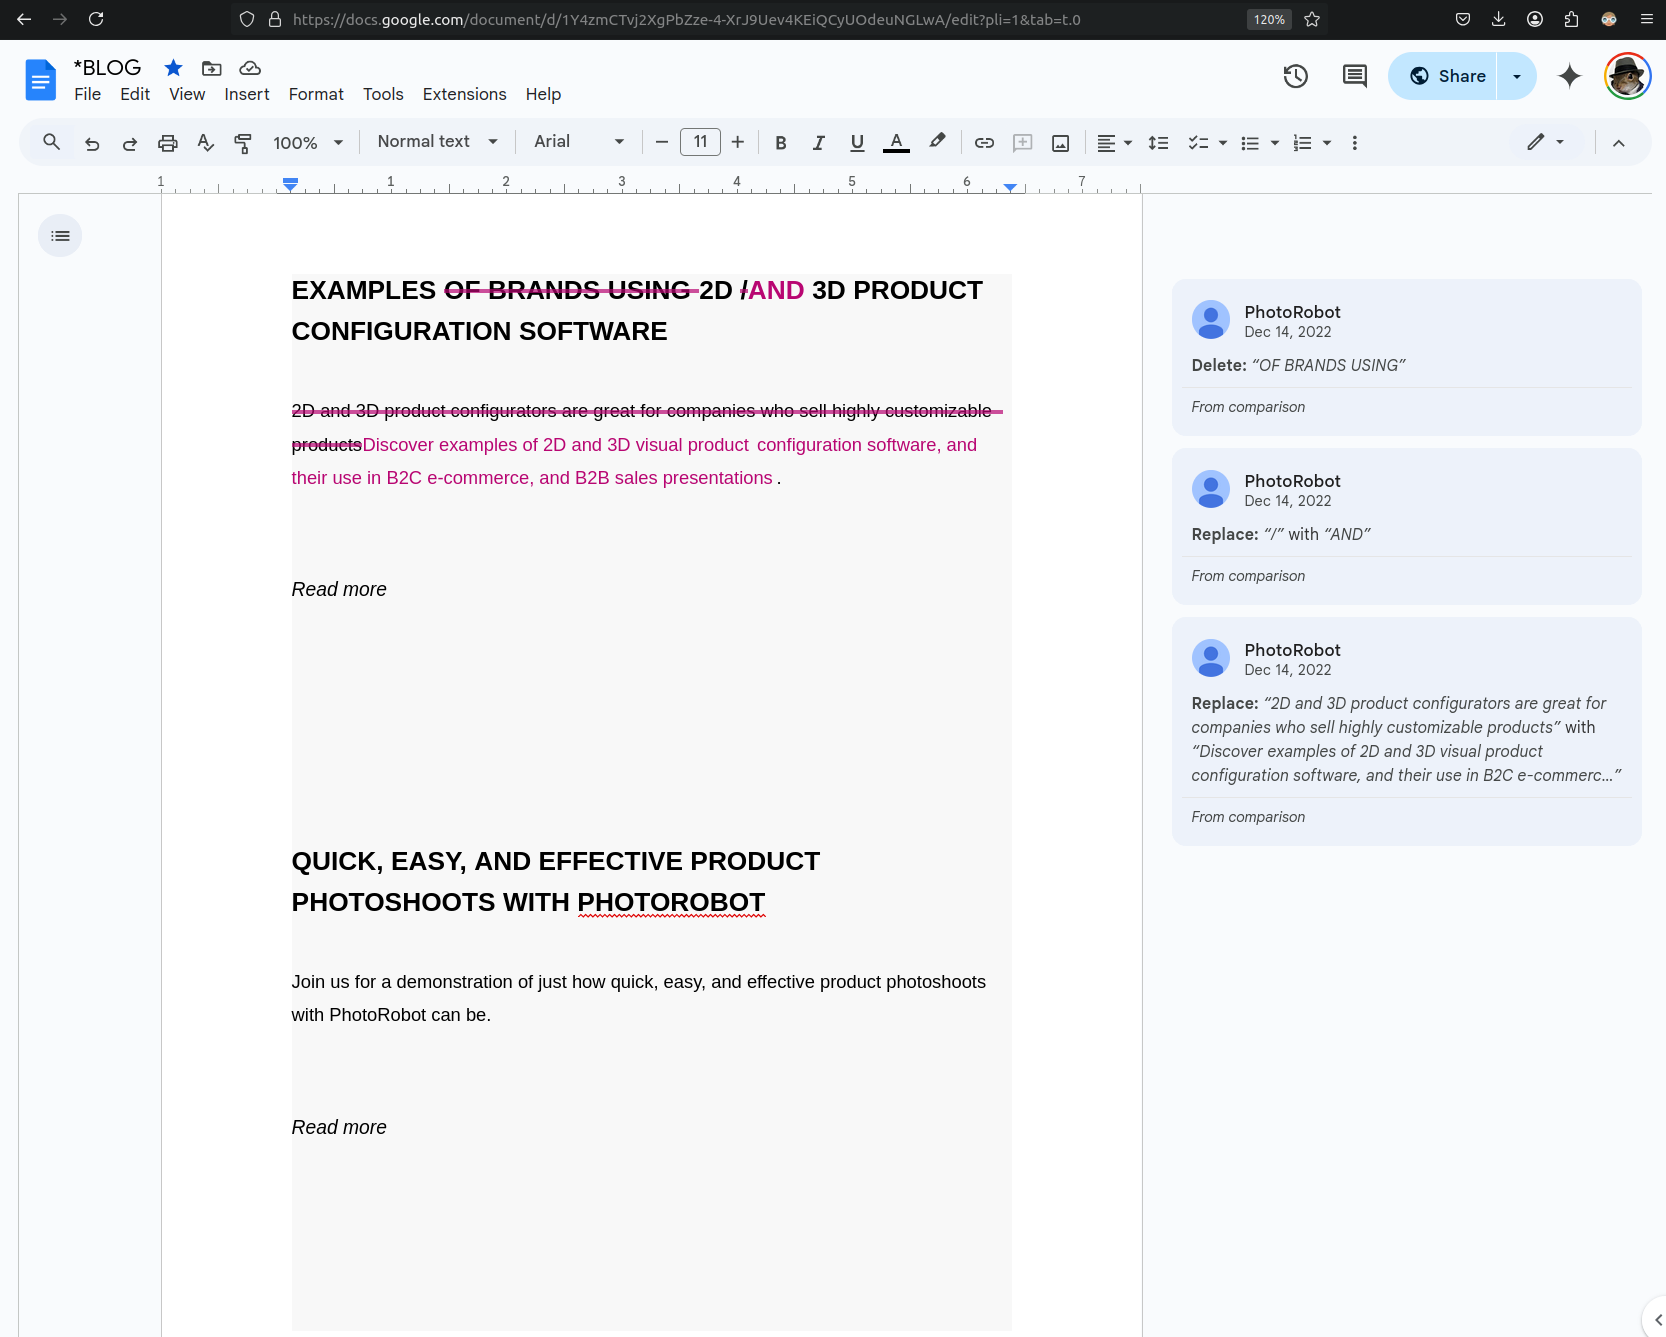Open browser downloads icon

pos(1498,19)
